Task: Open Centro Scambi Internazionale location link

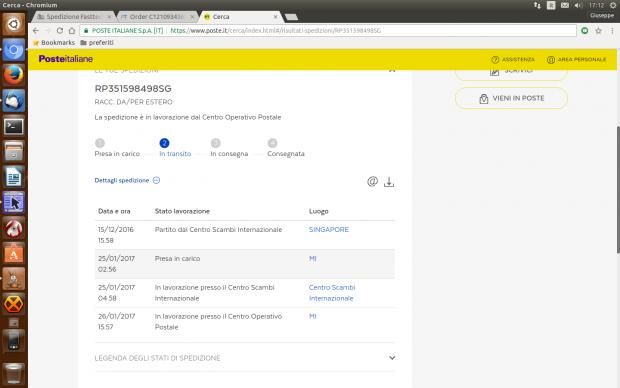Action: pyautogui.click(x=332, y=293)
